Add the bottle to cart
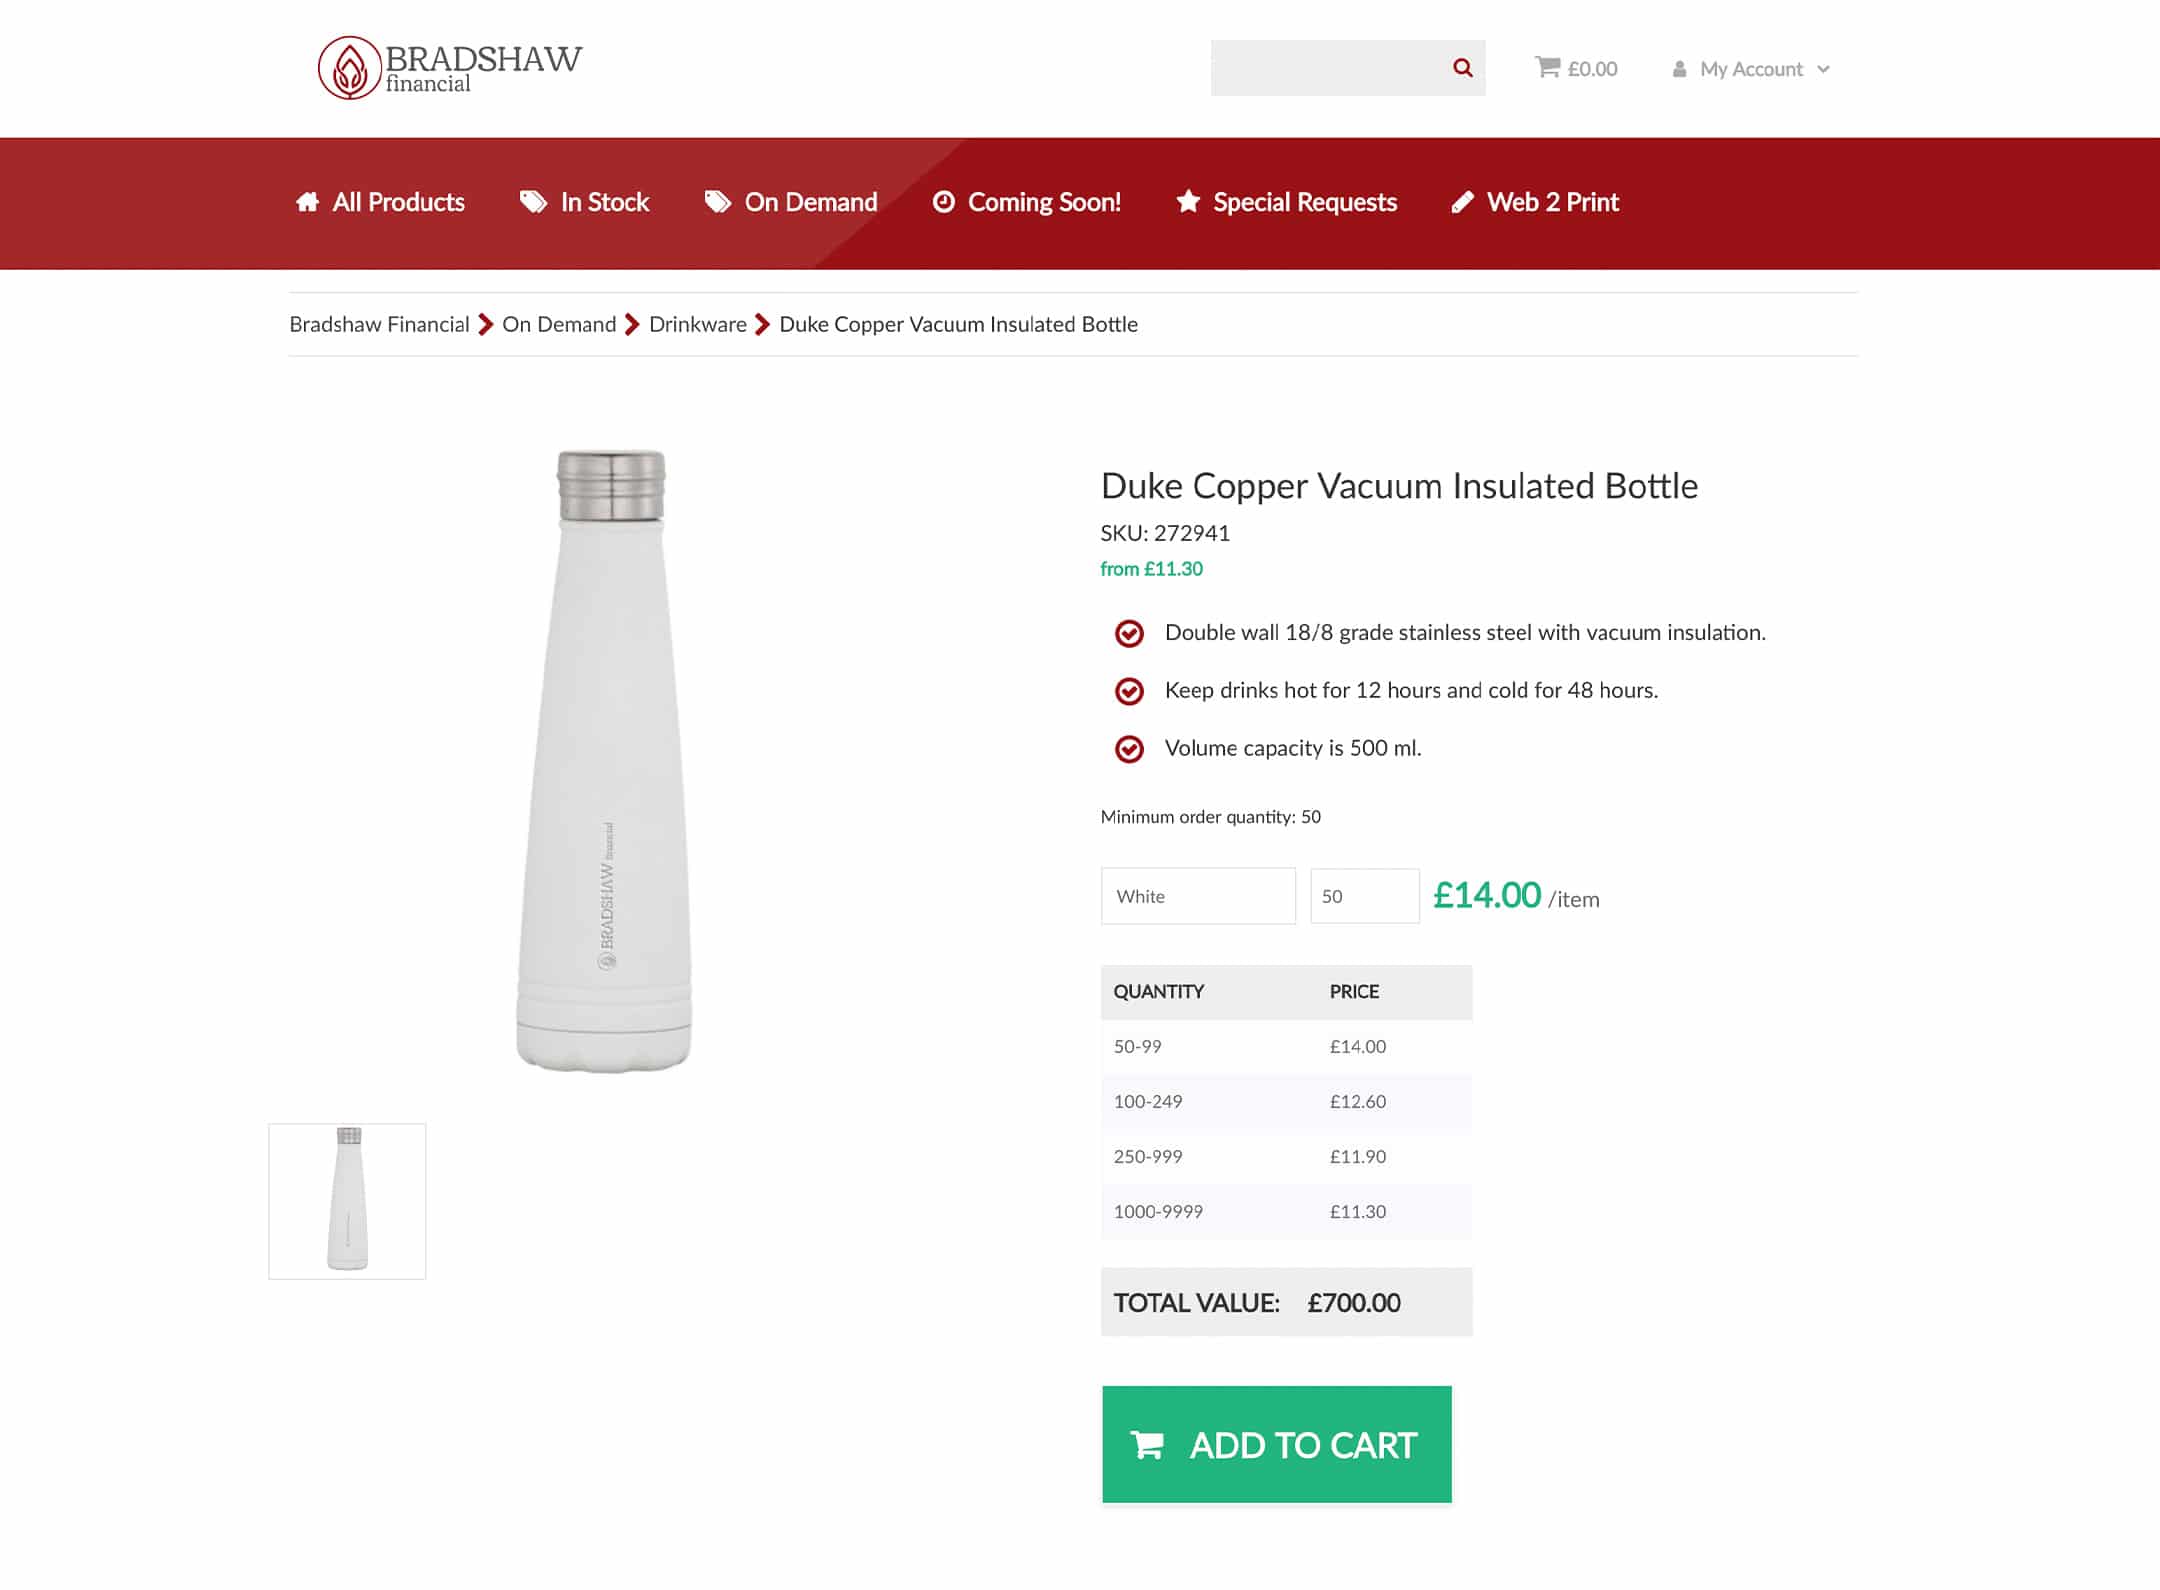This screenshot has width=2160, height=1590. (x=1276, y=1444)
